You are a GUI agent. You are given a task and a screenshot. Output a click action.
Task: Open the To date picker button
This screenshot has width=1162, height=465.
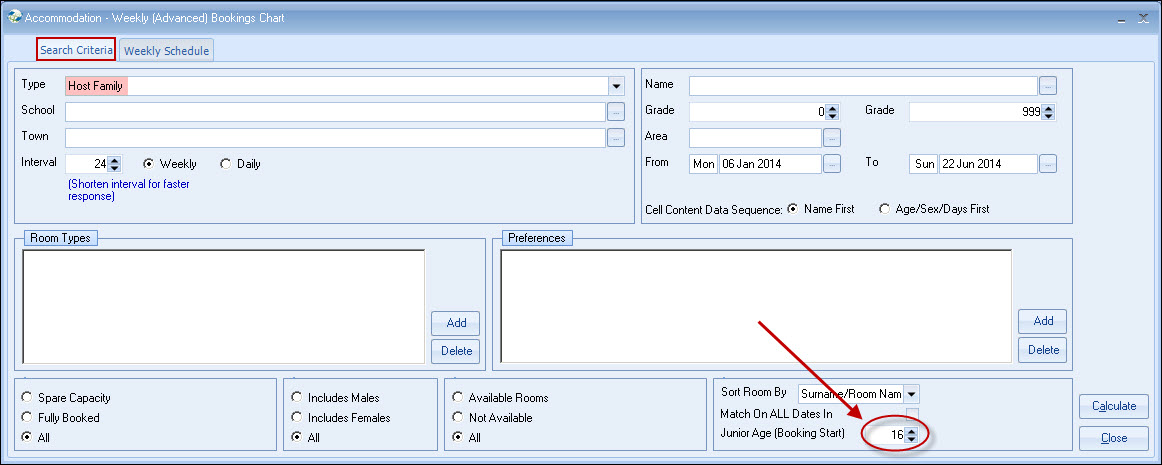pos(1048,164)
